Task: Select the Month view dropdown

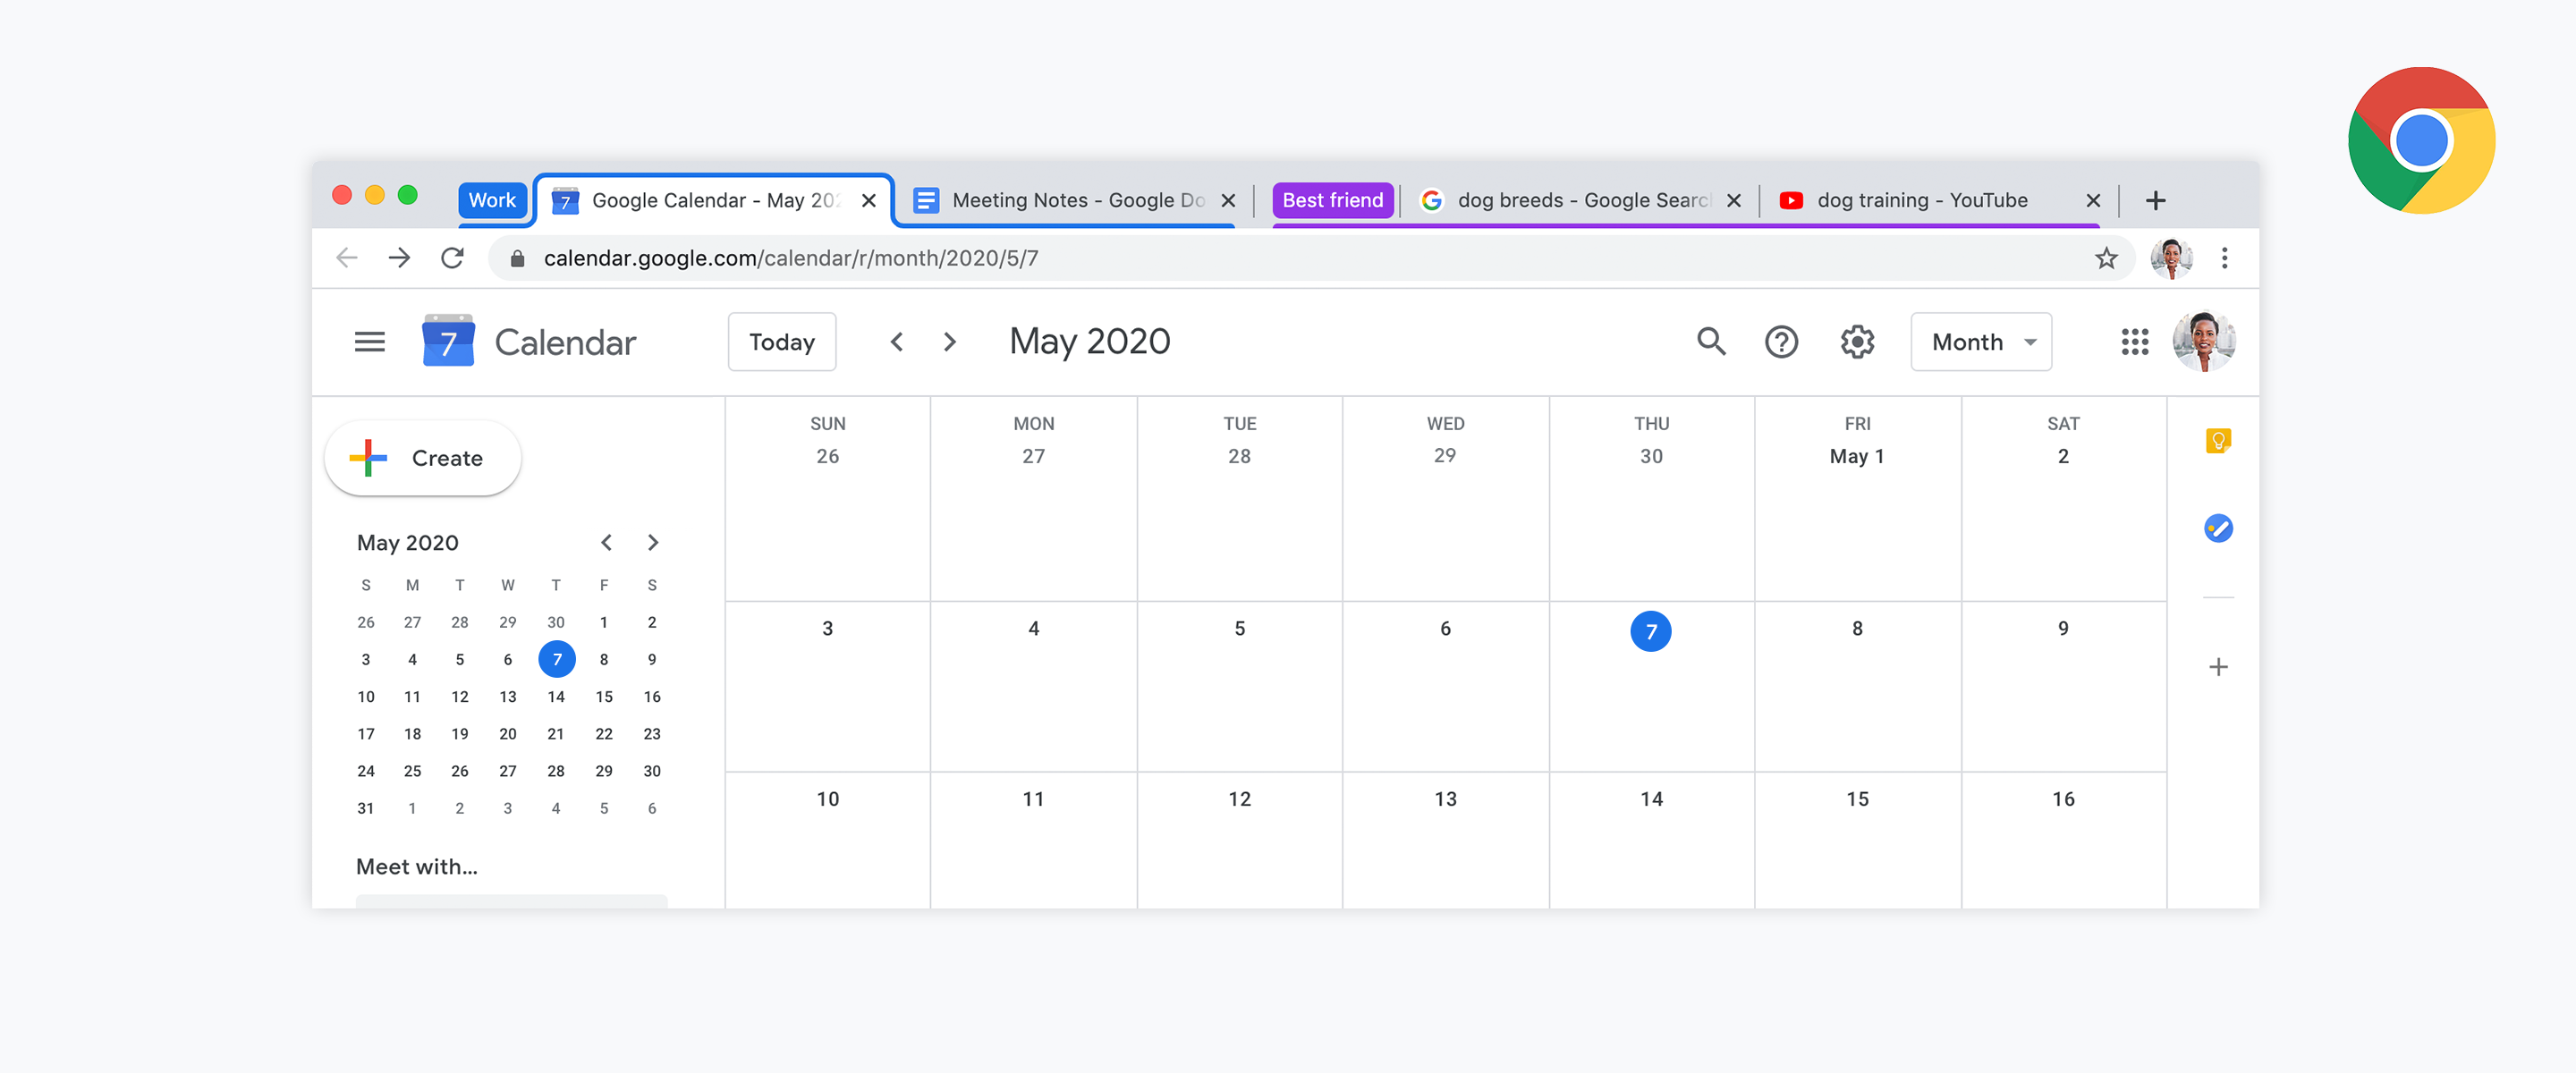Action: tap(1981, 342)
